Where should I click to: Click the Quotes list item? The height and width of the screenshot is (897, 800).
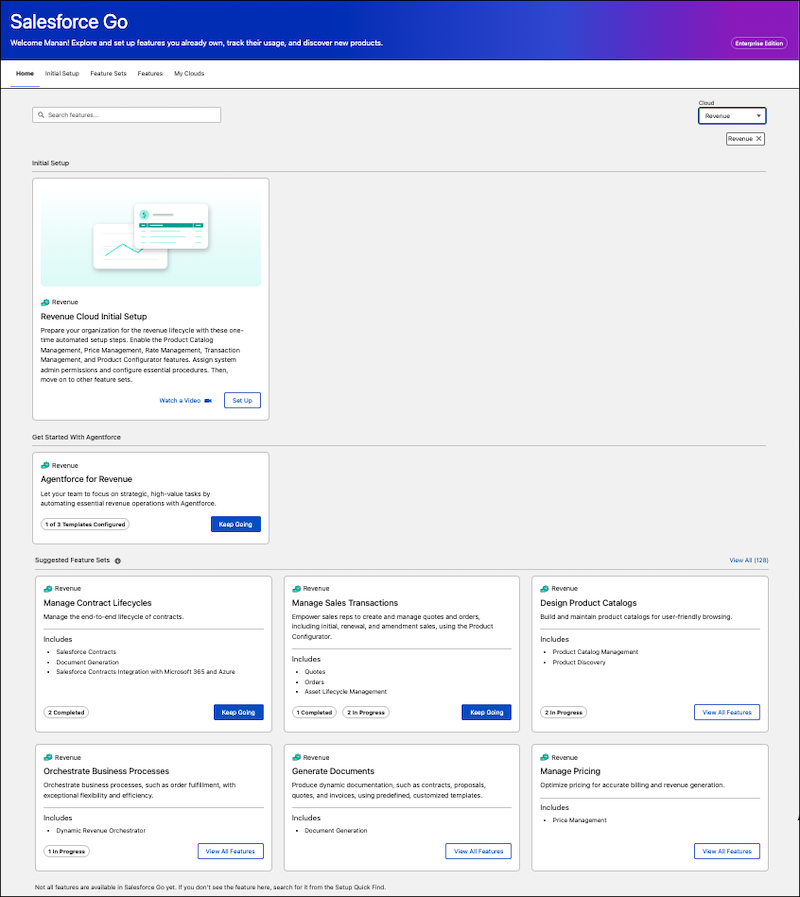pos(315,672)
